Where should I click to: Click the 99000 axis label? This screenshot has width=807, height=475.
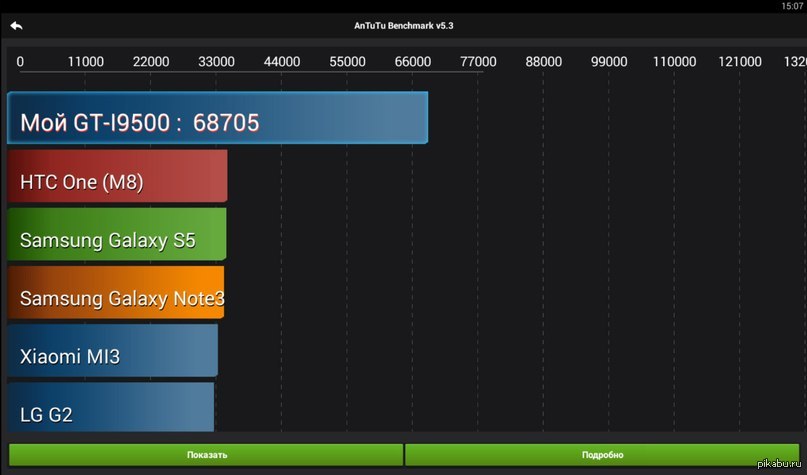coord(609,62)
